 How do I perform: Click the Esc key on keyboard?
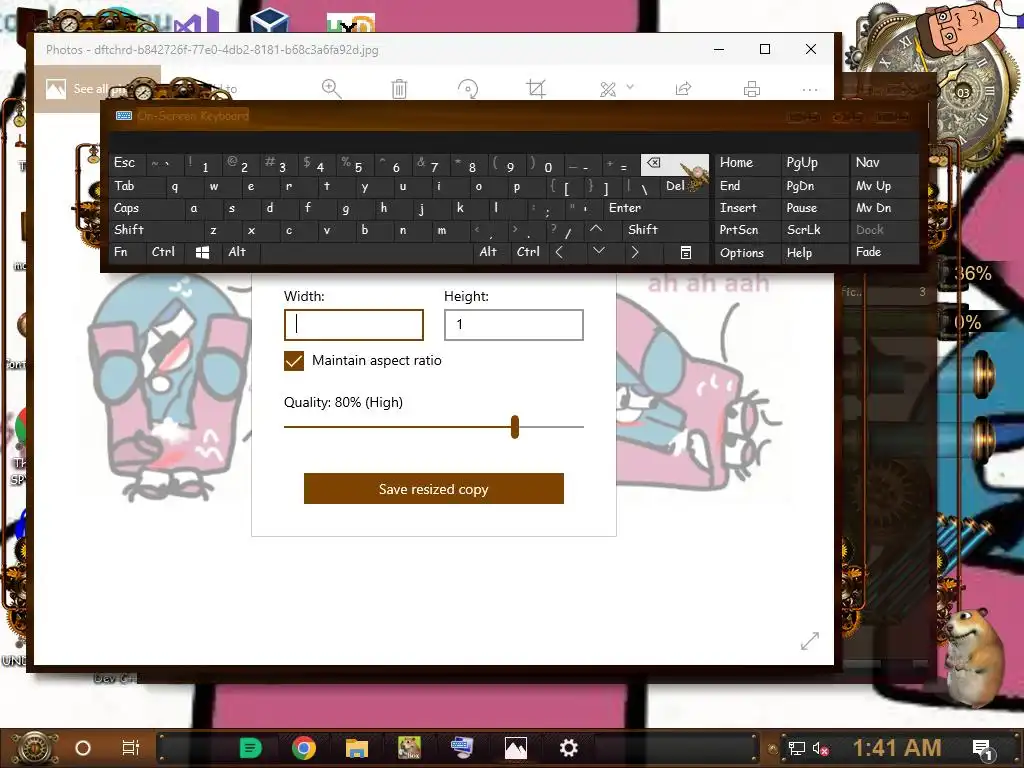point(128,163)
